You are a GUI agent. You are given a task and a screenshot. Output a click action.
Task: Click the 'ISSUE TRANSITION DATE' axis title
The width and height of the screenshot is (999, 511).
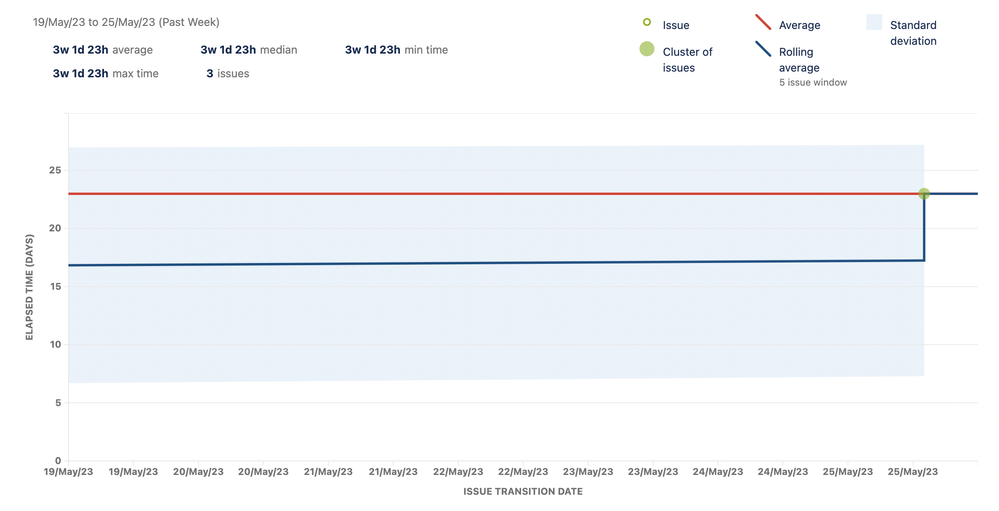[x=523, y=491]
